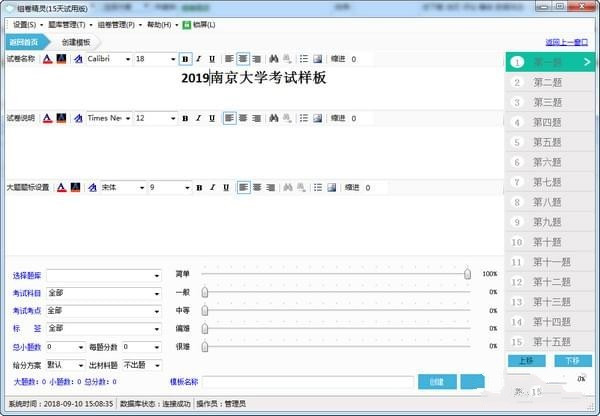Toggle italic in the 大题题标设置 toolbar
Image resolution: width=600 pixels, height=416 pixels.
(213, 188)
